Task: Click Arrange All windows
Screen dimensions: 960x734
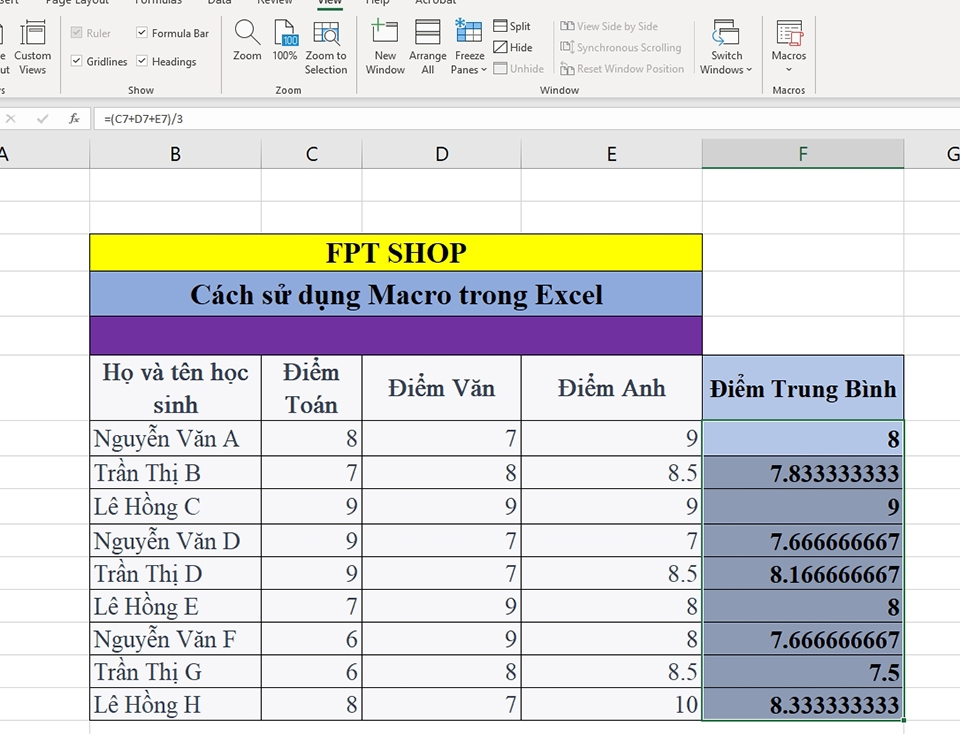Action: [427, 48]
